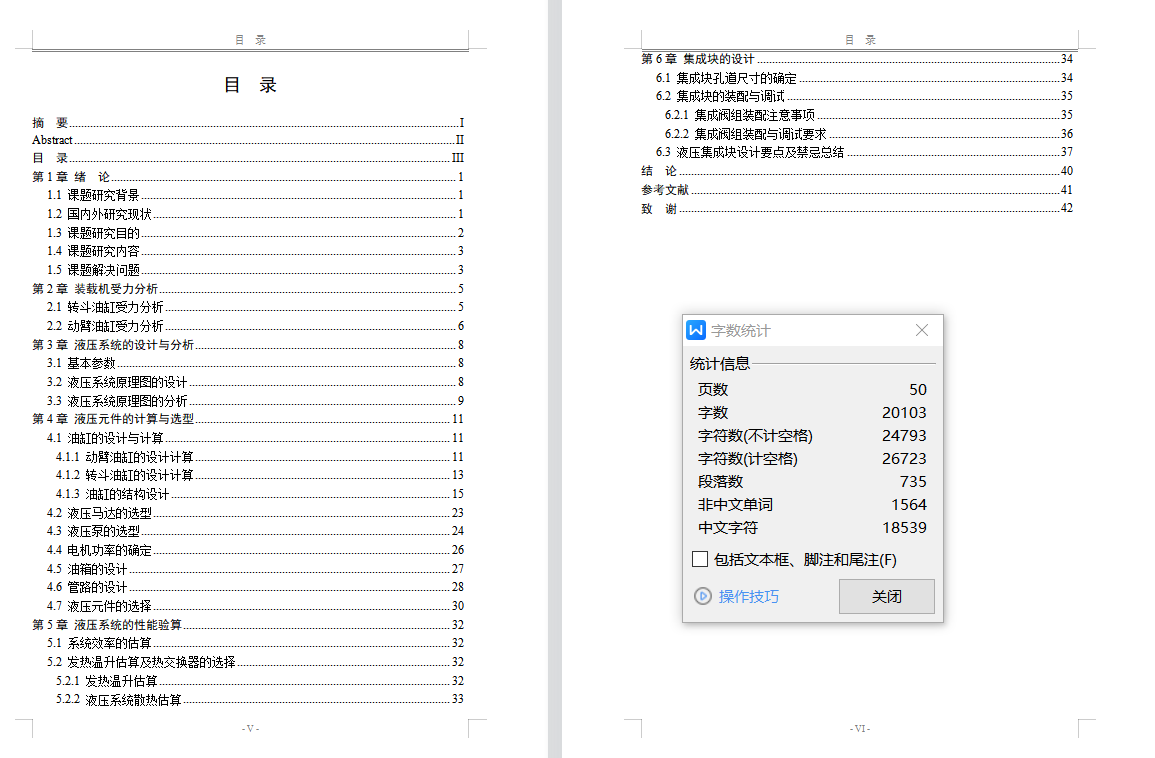This screenshot has height=758, width=1155.
Task: Click the Abstract contents entry
Action: tap(248, 140)
